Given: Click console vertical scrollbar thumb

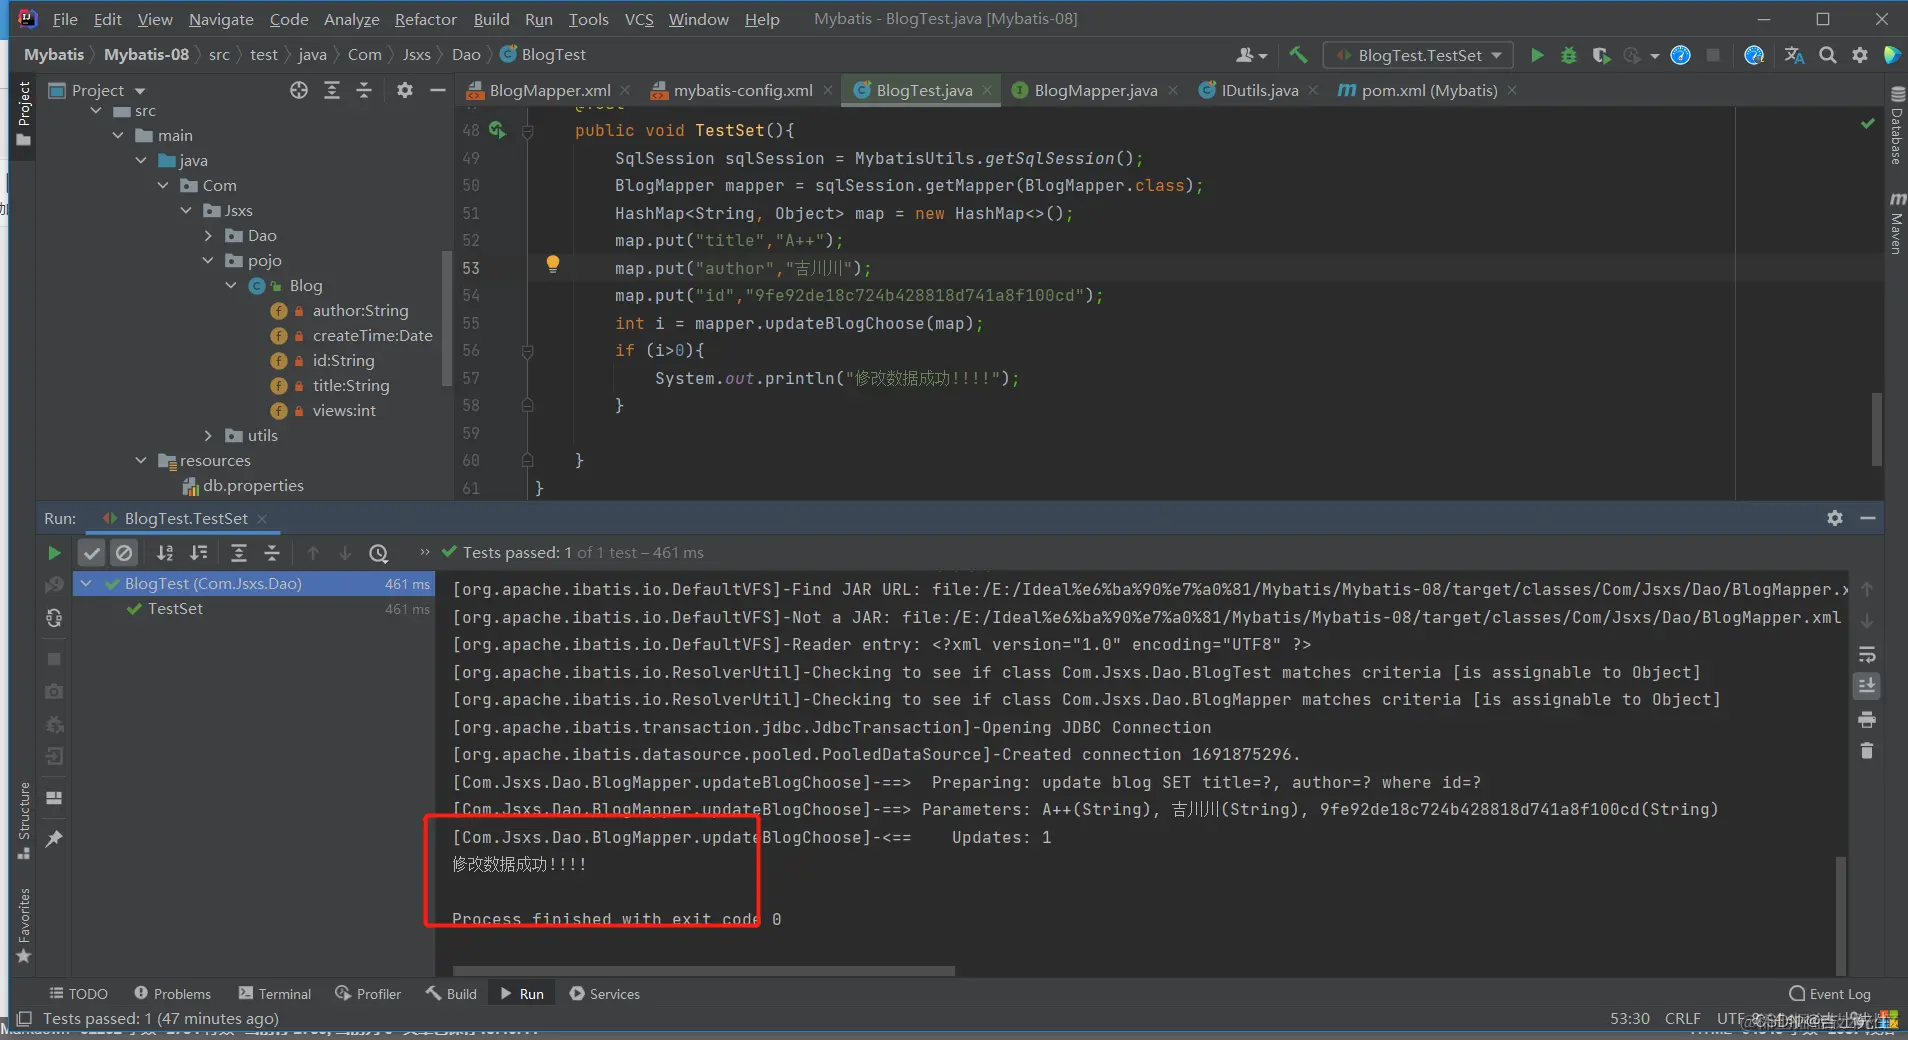Looking at the screenshot, I should pos(1840,915).
